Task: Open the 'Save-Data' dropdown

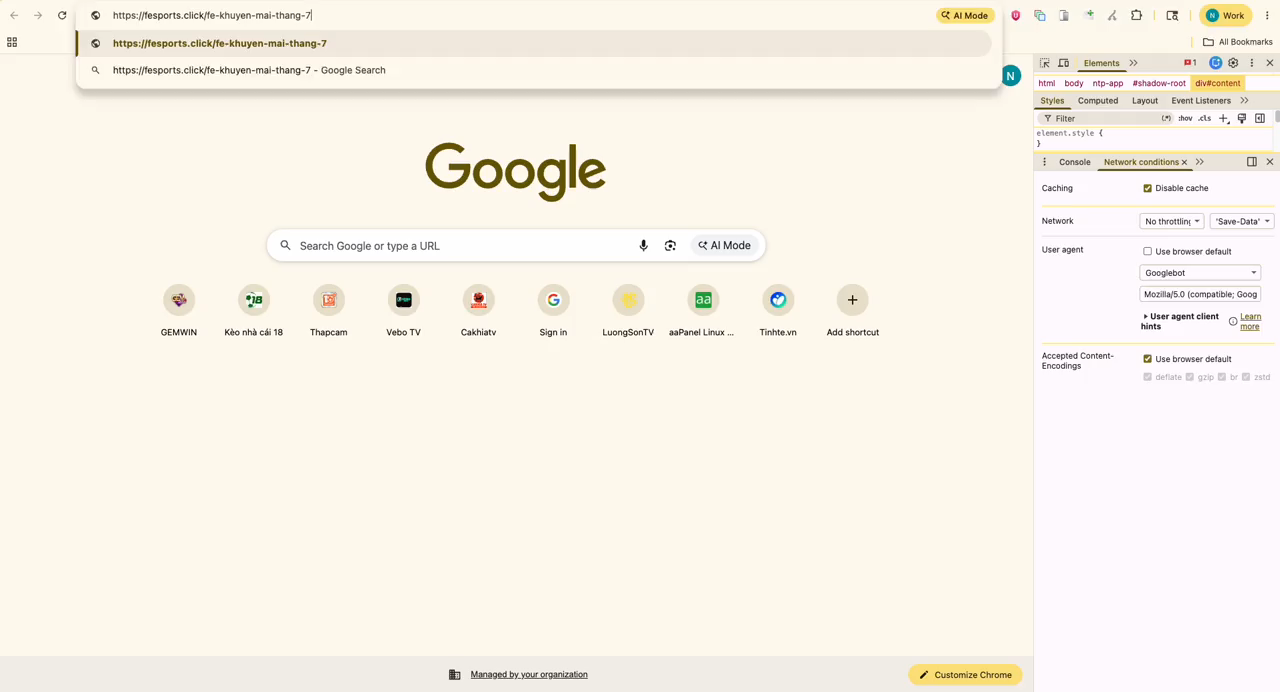Action: tap(1242, 221)
